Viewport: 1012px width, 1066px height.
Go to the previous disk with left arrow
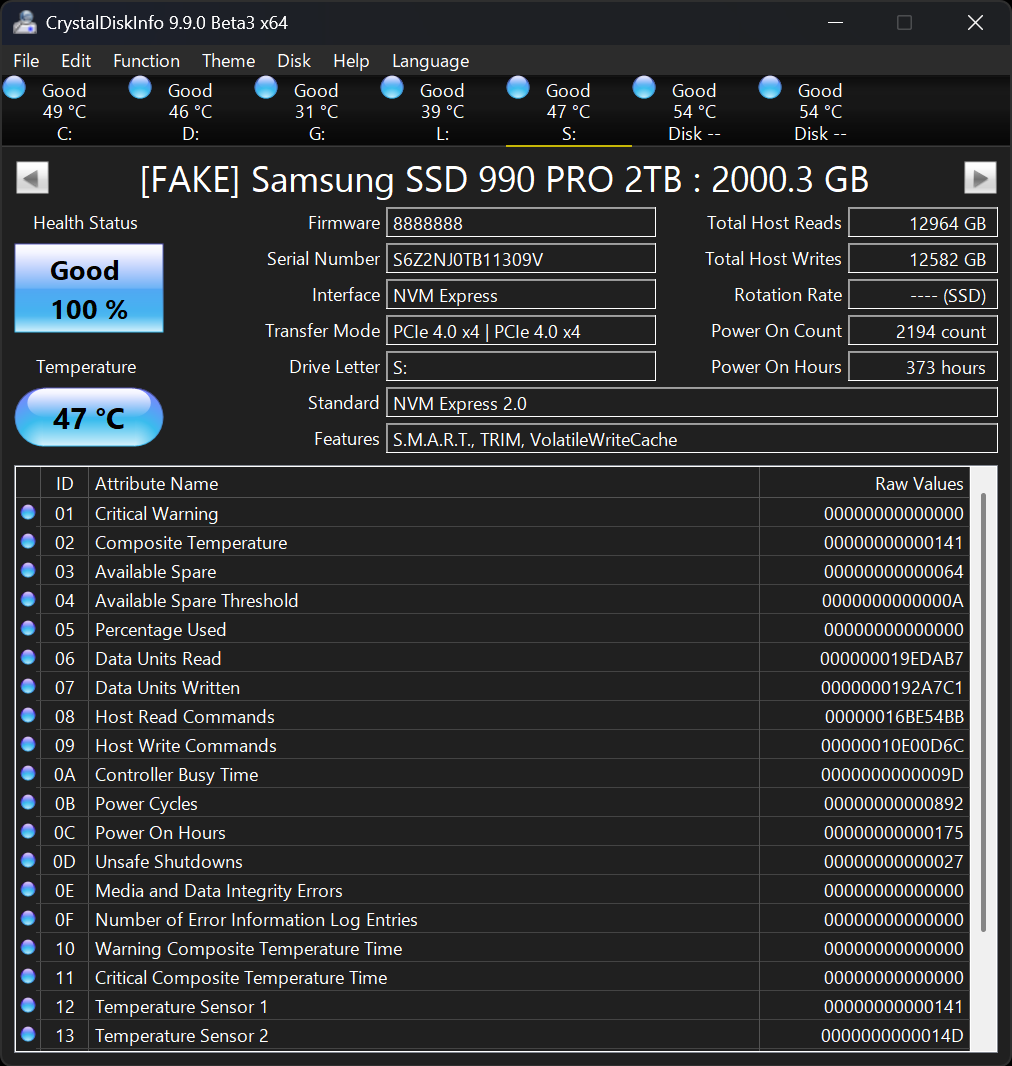click(x=32, y=178)
